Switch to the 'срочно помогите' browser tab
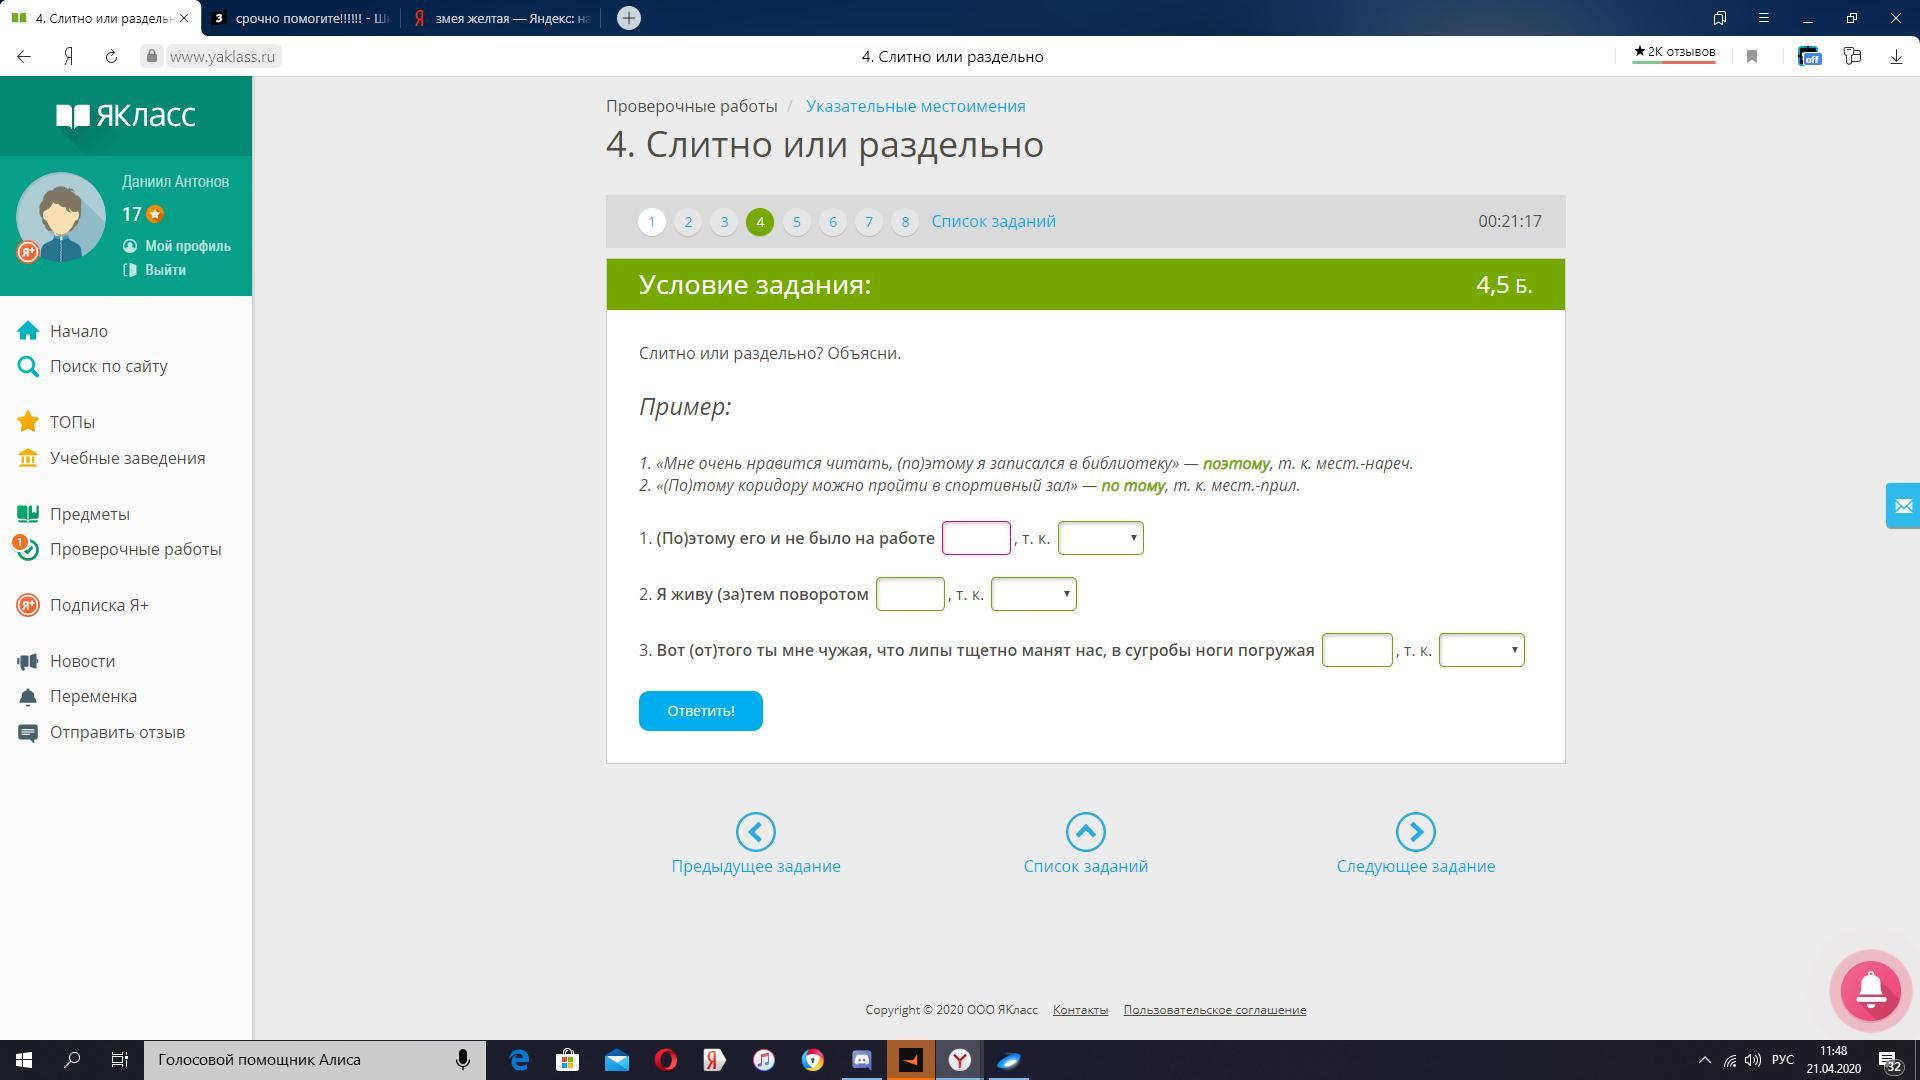 click(303, 18)
